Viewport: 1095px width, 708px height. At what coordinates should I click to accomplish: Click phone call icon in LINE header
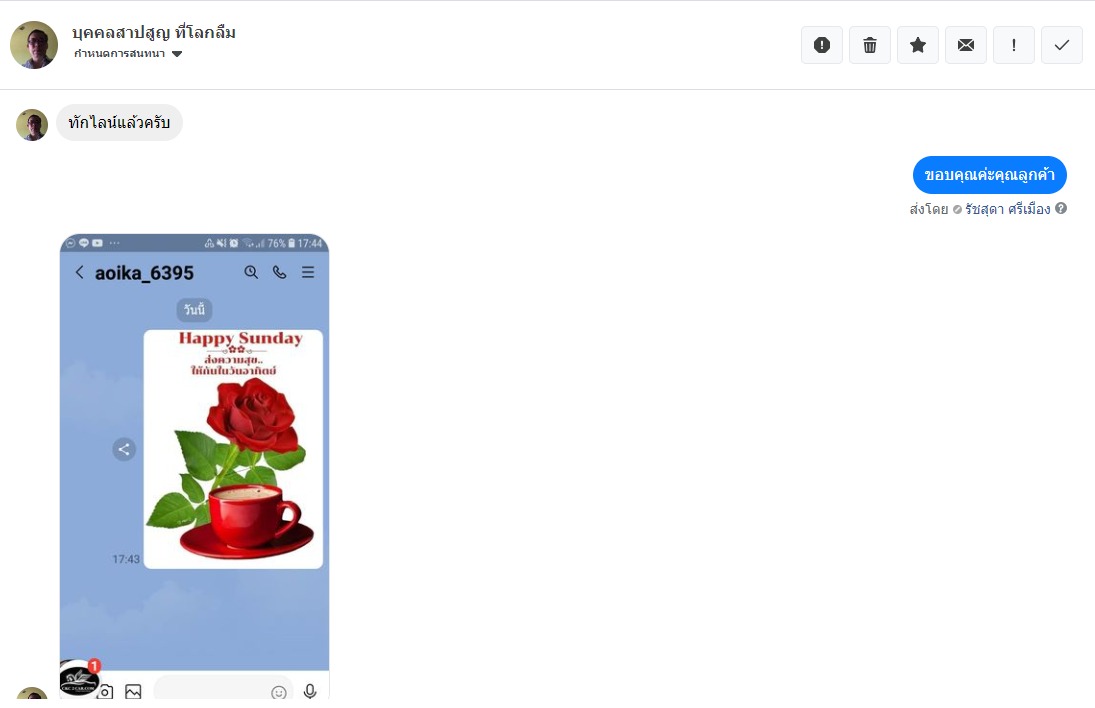tap(279, 272)
